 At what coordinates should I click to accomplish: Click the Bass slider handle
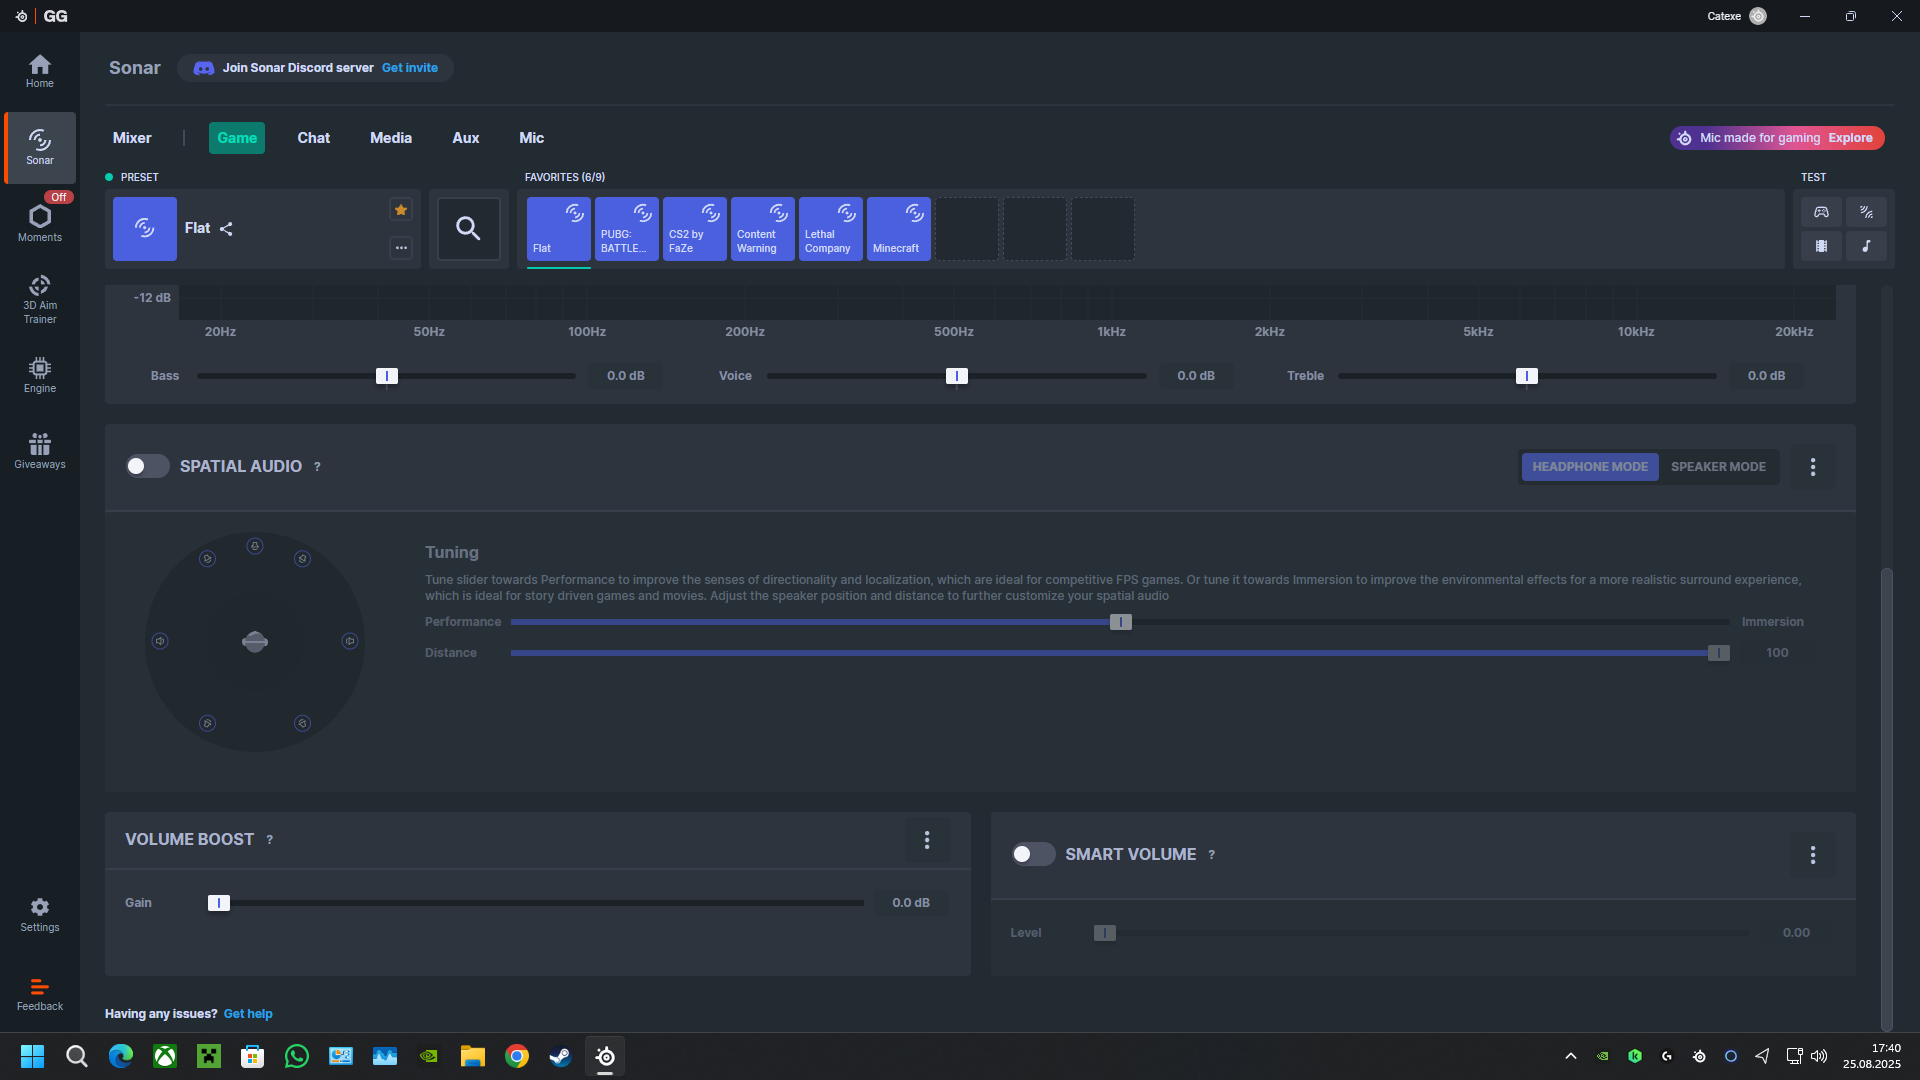387,376
